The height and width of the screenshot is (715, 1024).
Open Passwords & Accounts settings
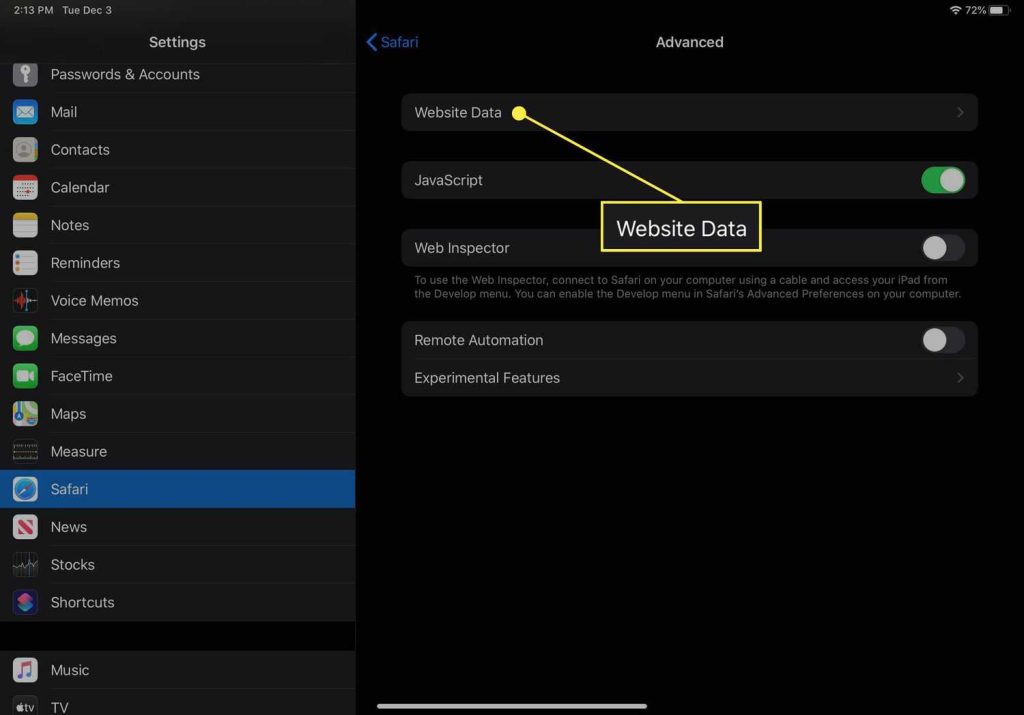(125, 75)
